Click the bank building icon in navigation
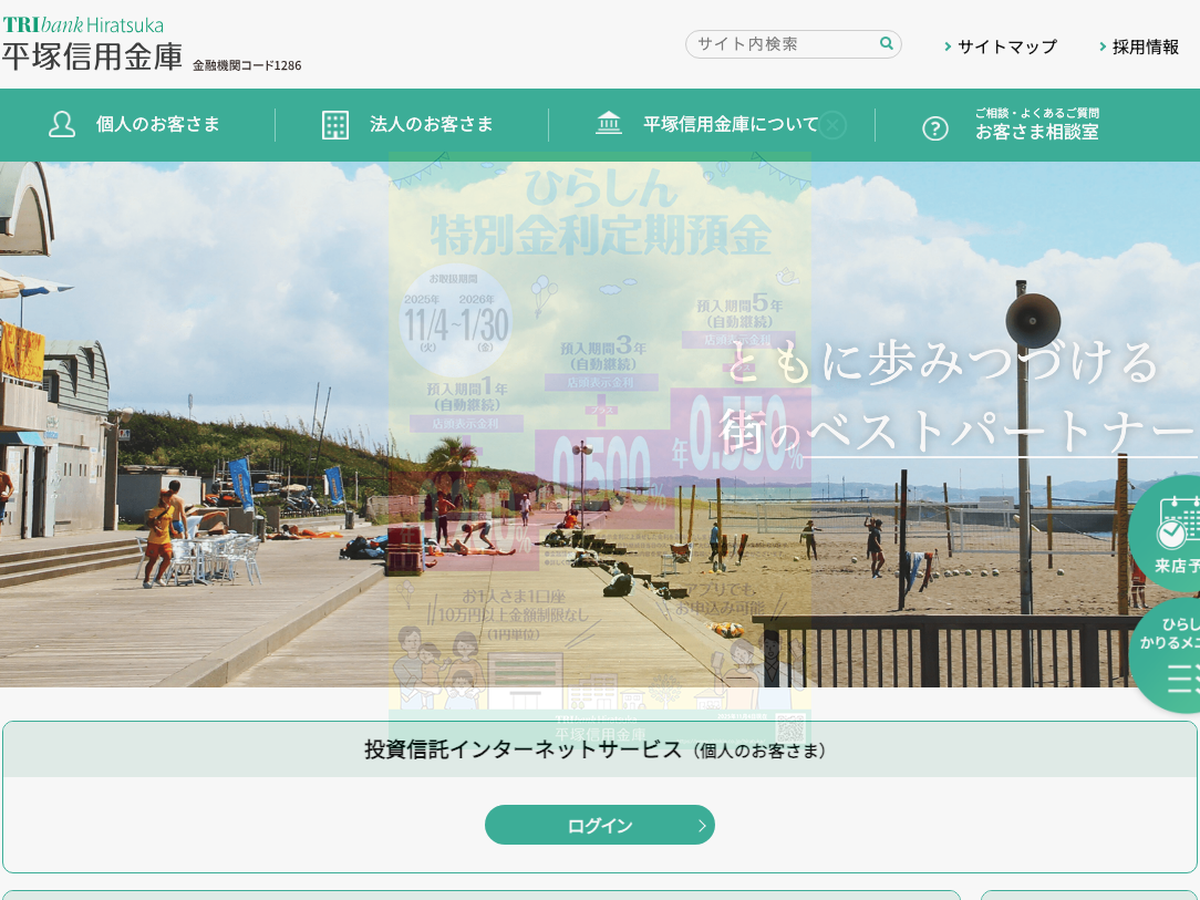Screen dimensions: 1200x900 click(x=608, y=124)
